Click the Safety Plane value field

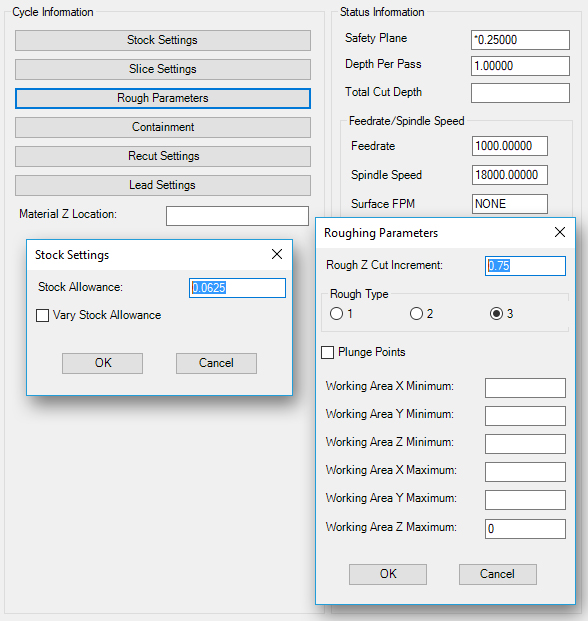click(520, 40)
